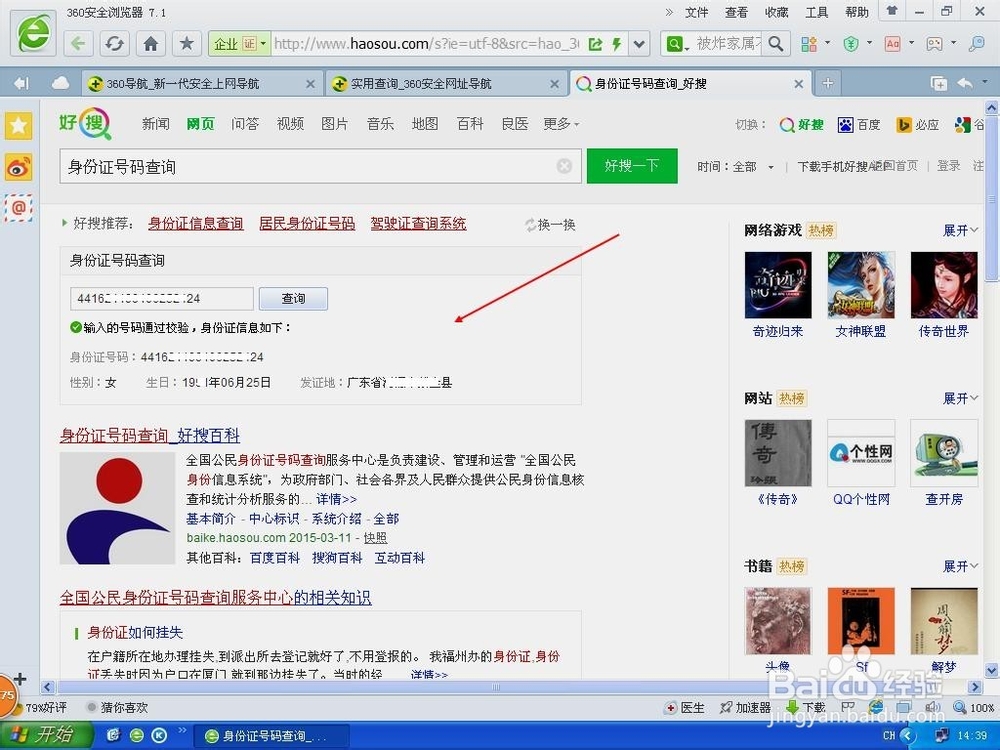Click the red Ad-block toolbar icon
The height and width of the screenshot is (750, 1000).
[x=892, y=43]
